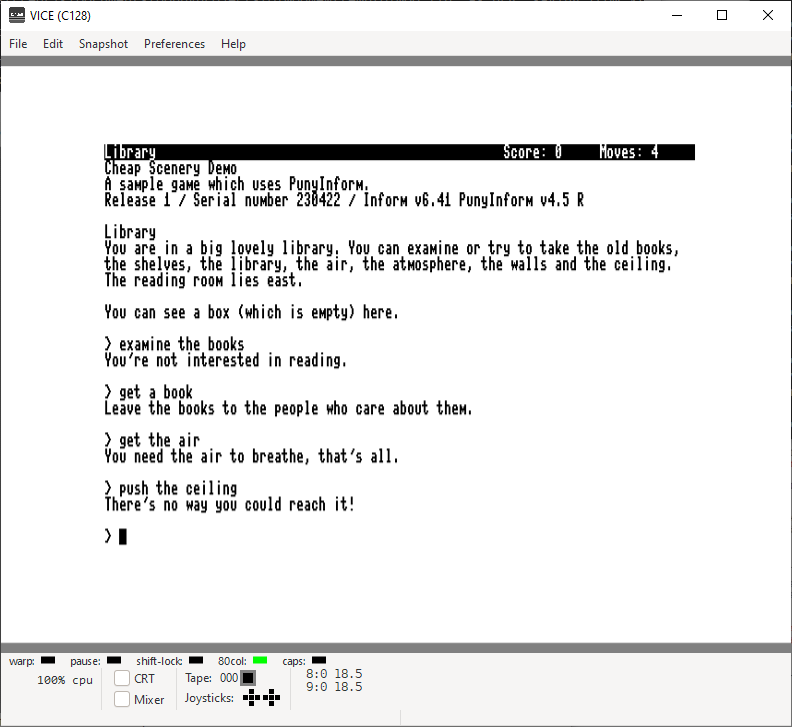Open the File menu

18,44
